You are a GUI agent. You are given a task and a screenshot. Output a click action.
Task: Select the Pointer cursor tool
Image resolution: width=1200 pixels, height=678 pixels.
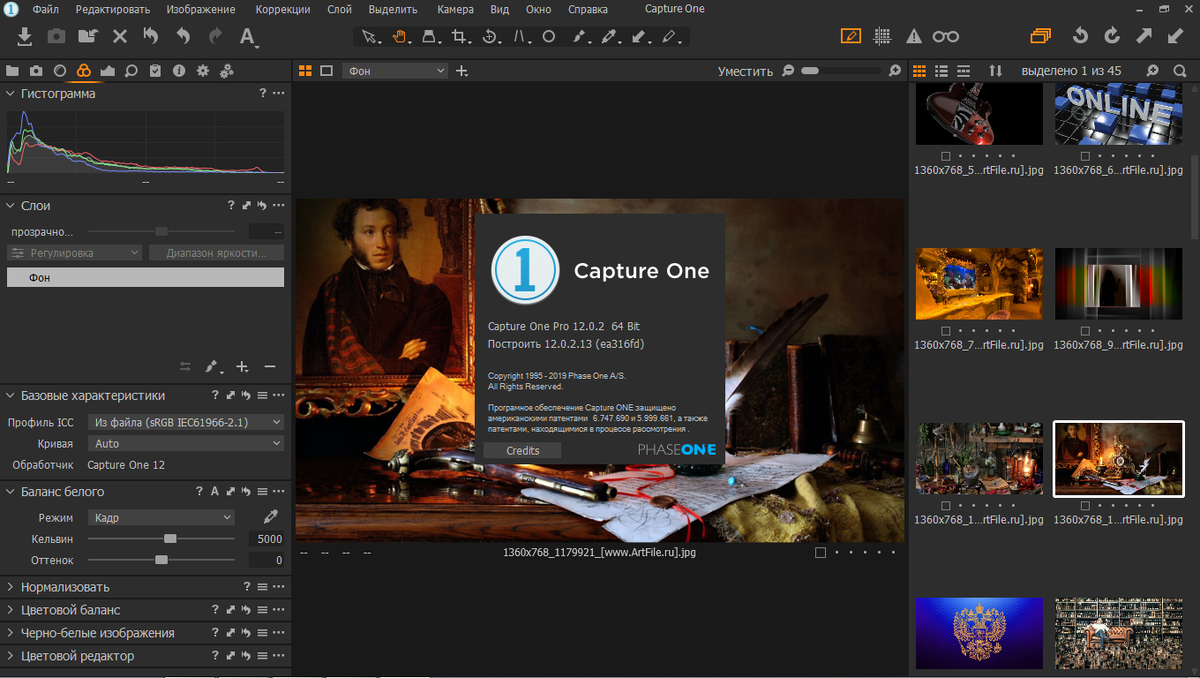tap(370, 37)
